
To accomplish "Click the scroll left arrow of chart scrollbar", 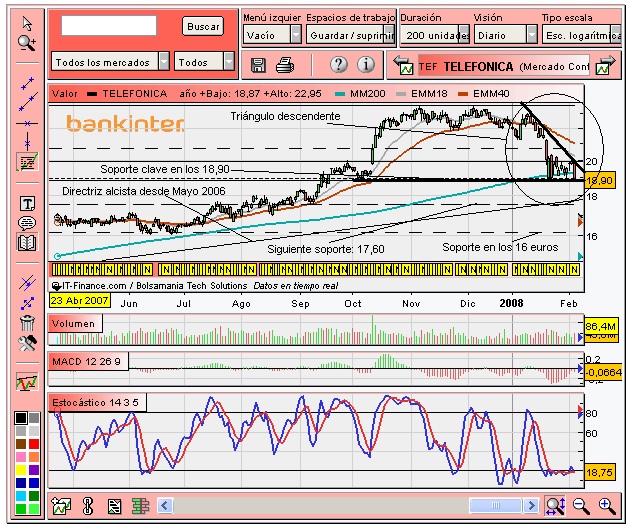I will [x=165, y=505].
